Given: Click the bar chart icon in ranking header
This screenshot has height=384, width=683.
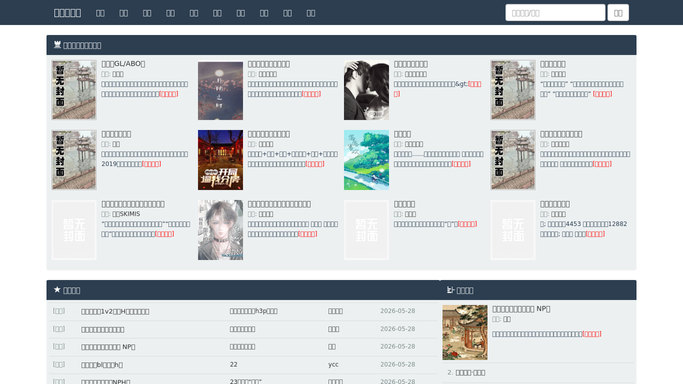Looking at the screenshot, I should point(450,290).
